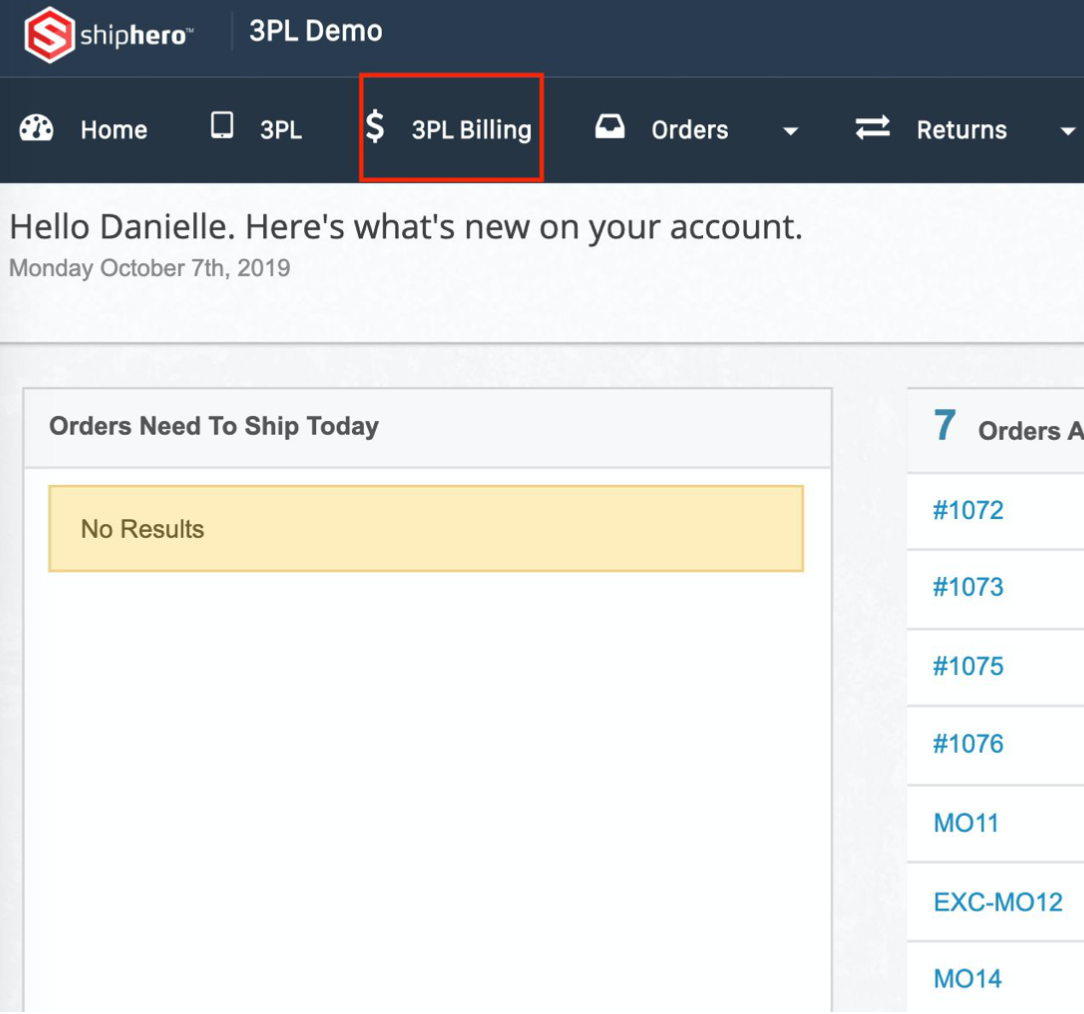This screenshot has height=1014, width=1084.
Task: Expand the Orders dropdown arrow
Action: (x=790, y=131)
